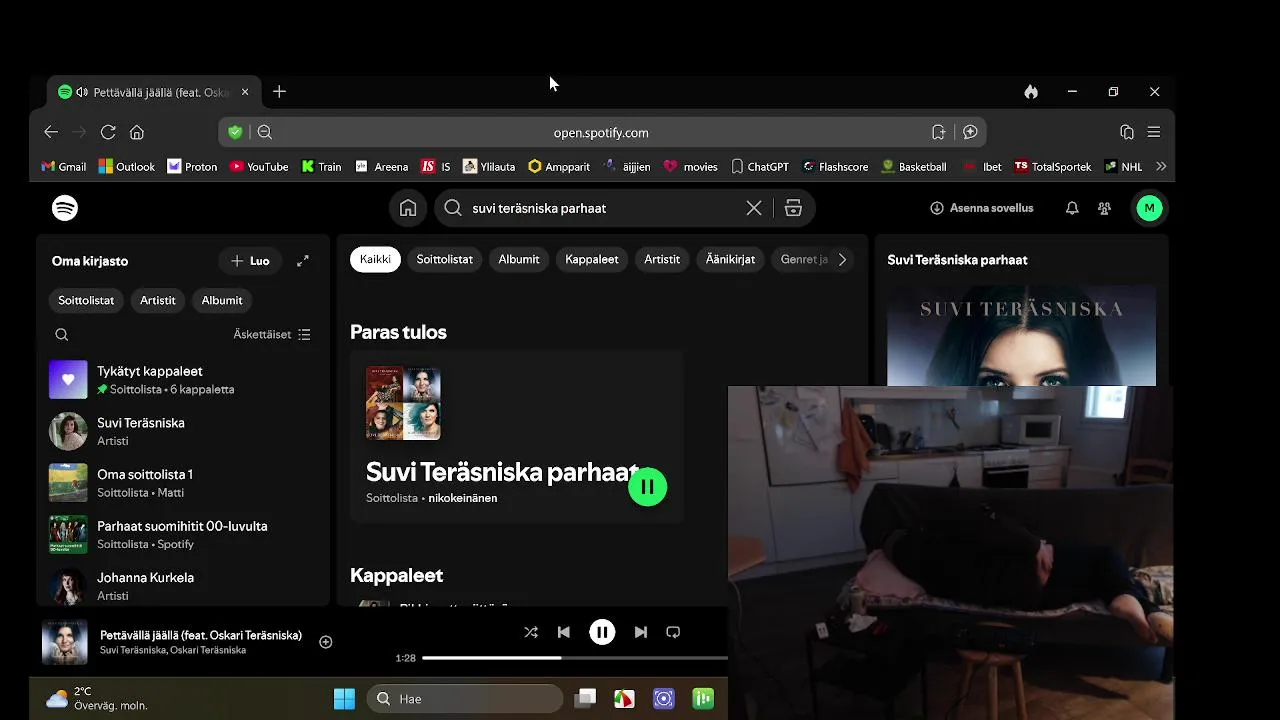Viewport: 1280px width, 720px height.
Task: Open the ChatGPT bookmark
Action: click(x=760, y=167)
